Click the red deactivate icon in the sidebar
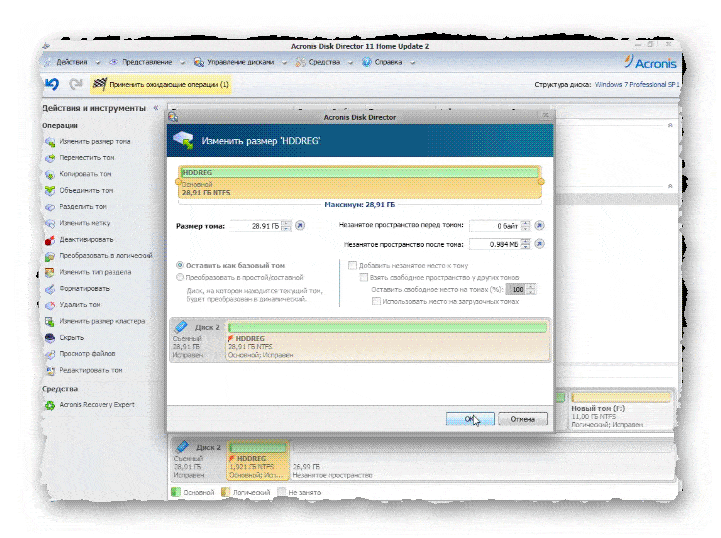This screenshot has height=538, width=721. (x=50, y=240)
